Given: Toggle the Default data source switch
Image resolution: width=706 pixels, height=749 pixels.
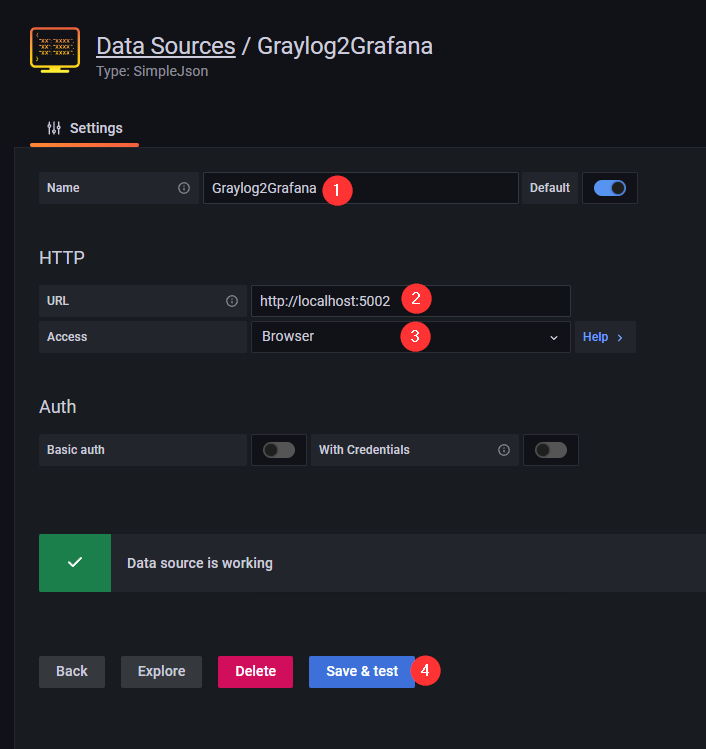Looking at the screenshot, I should pyautogui.click(x=610, y=188).
